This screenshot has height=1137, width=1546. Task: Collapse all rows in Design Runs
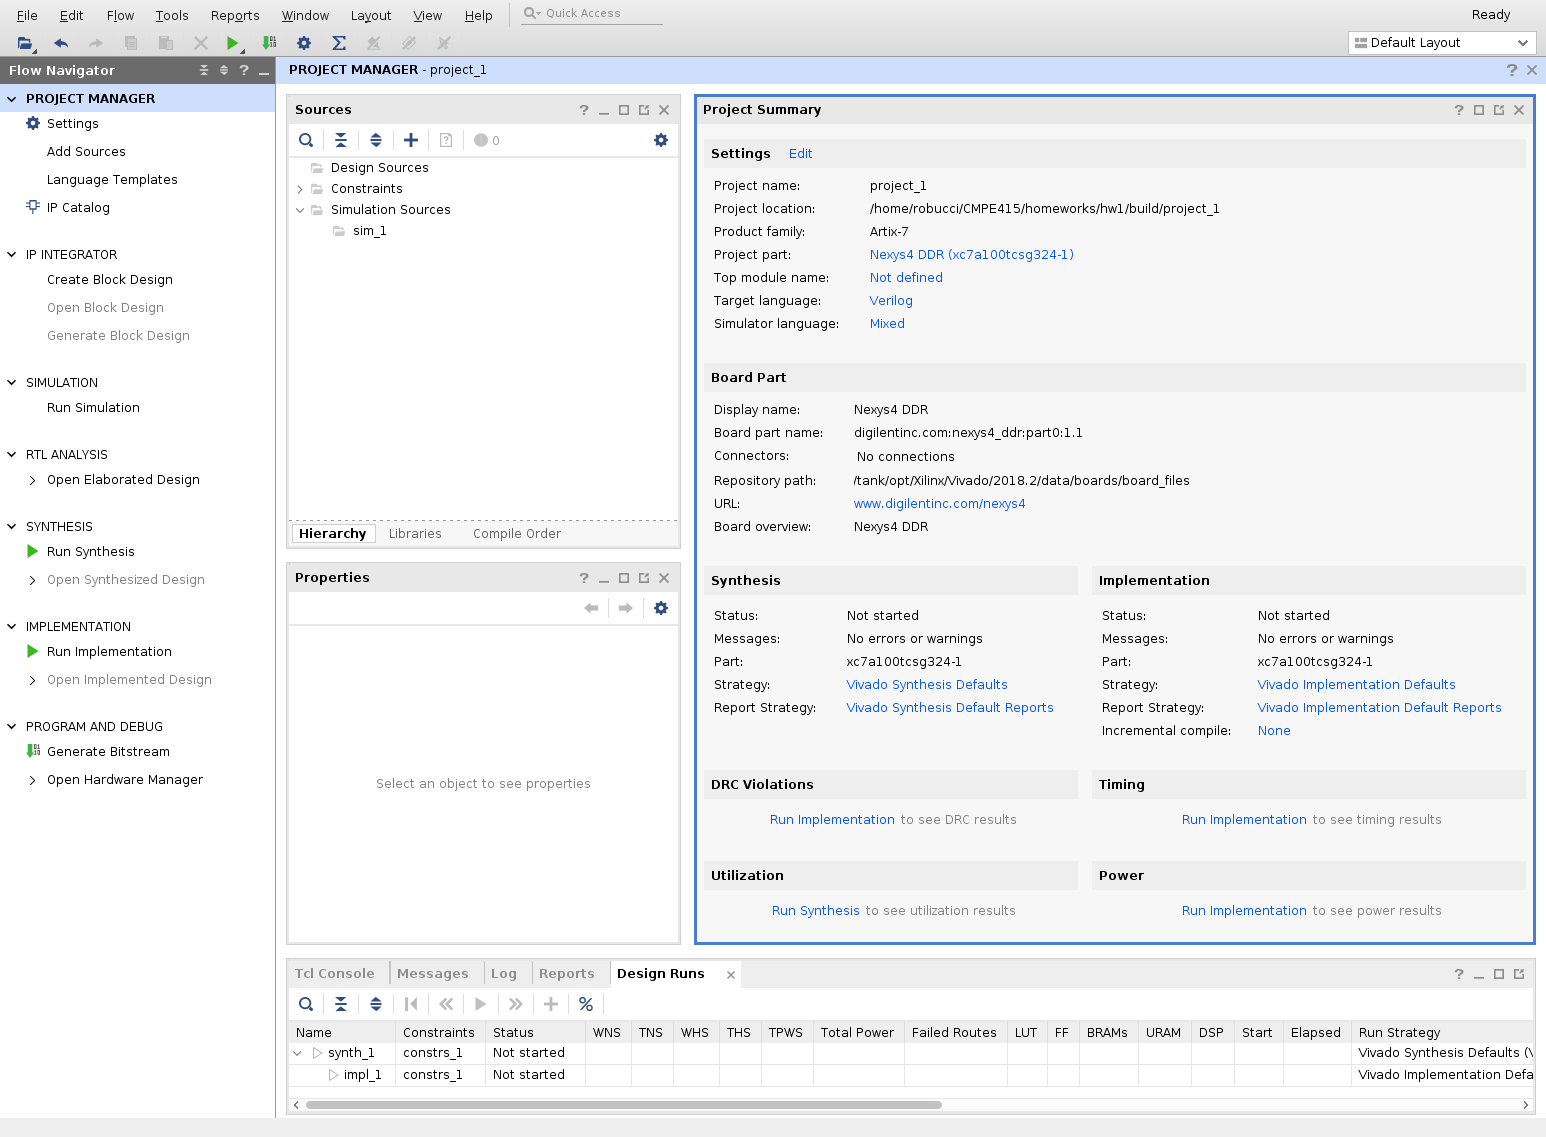pyautogui.click(x=341, y=1004)
